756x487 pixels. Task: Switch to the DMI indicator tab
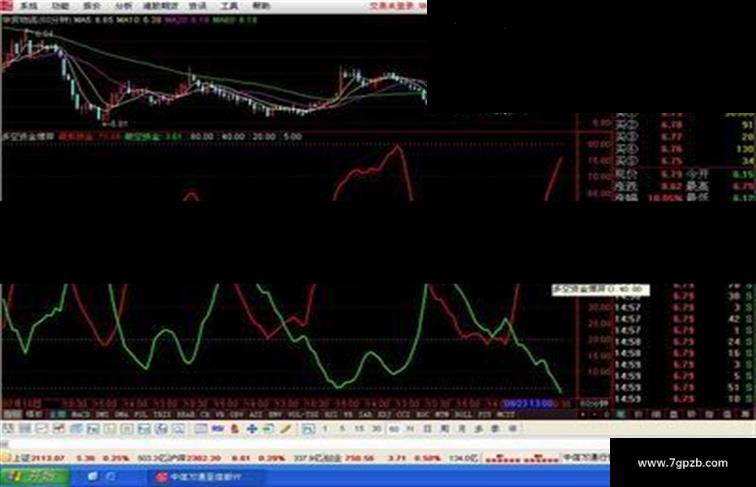click(102, 414)
